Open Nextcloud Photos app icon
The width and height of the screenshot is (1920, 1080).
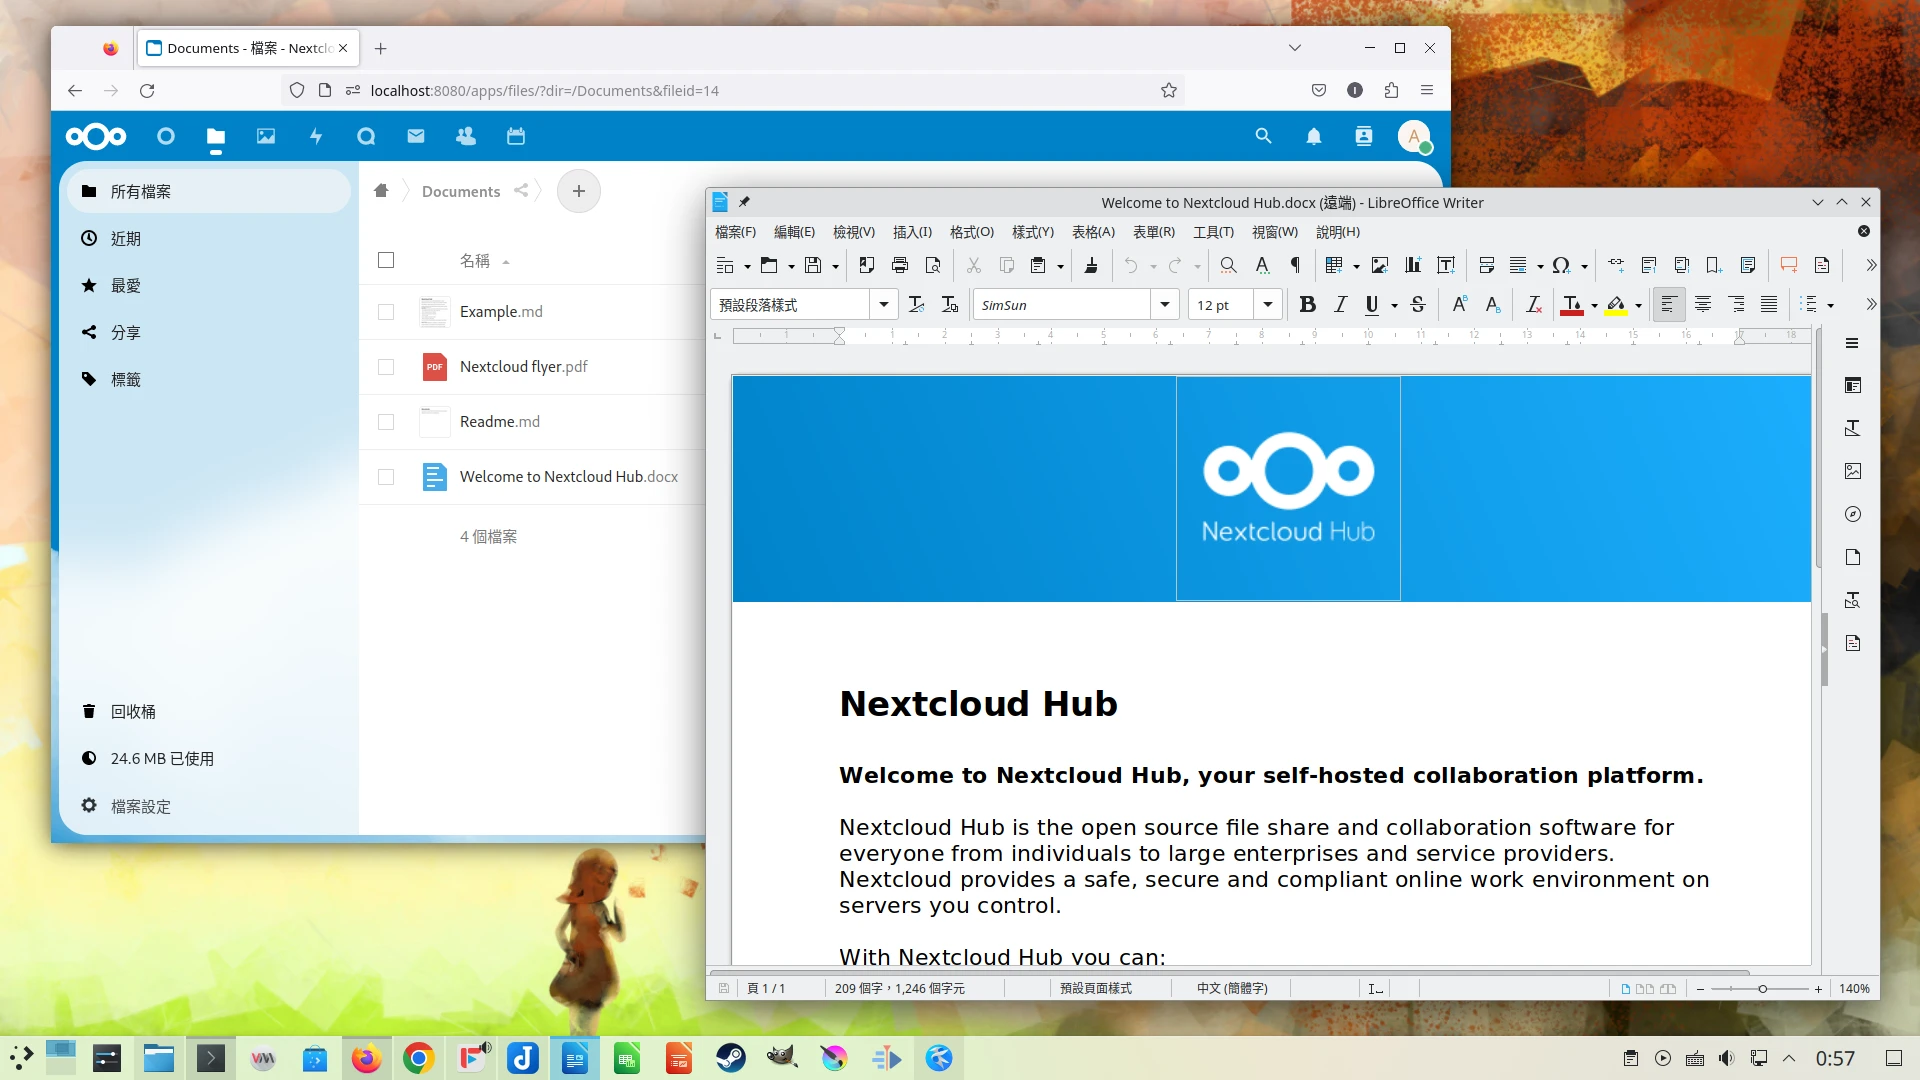click(265, 137)
